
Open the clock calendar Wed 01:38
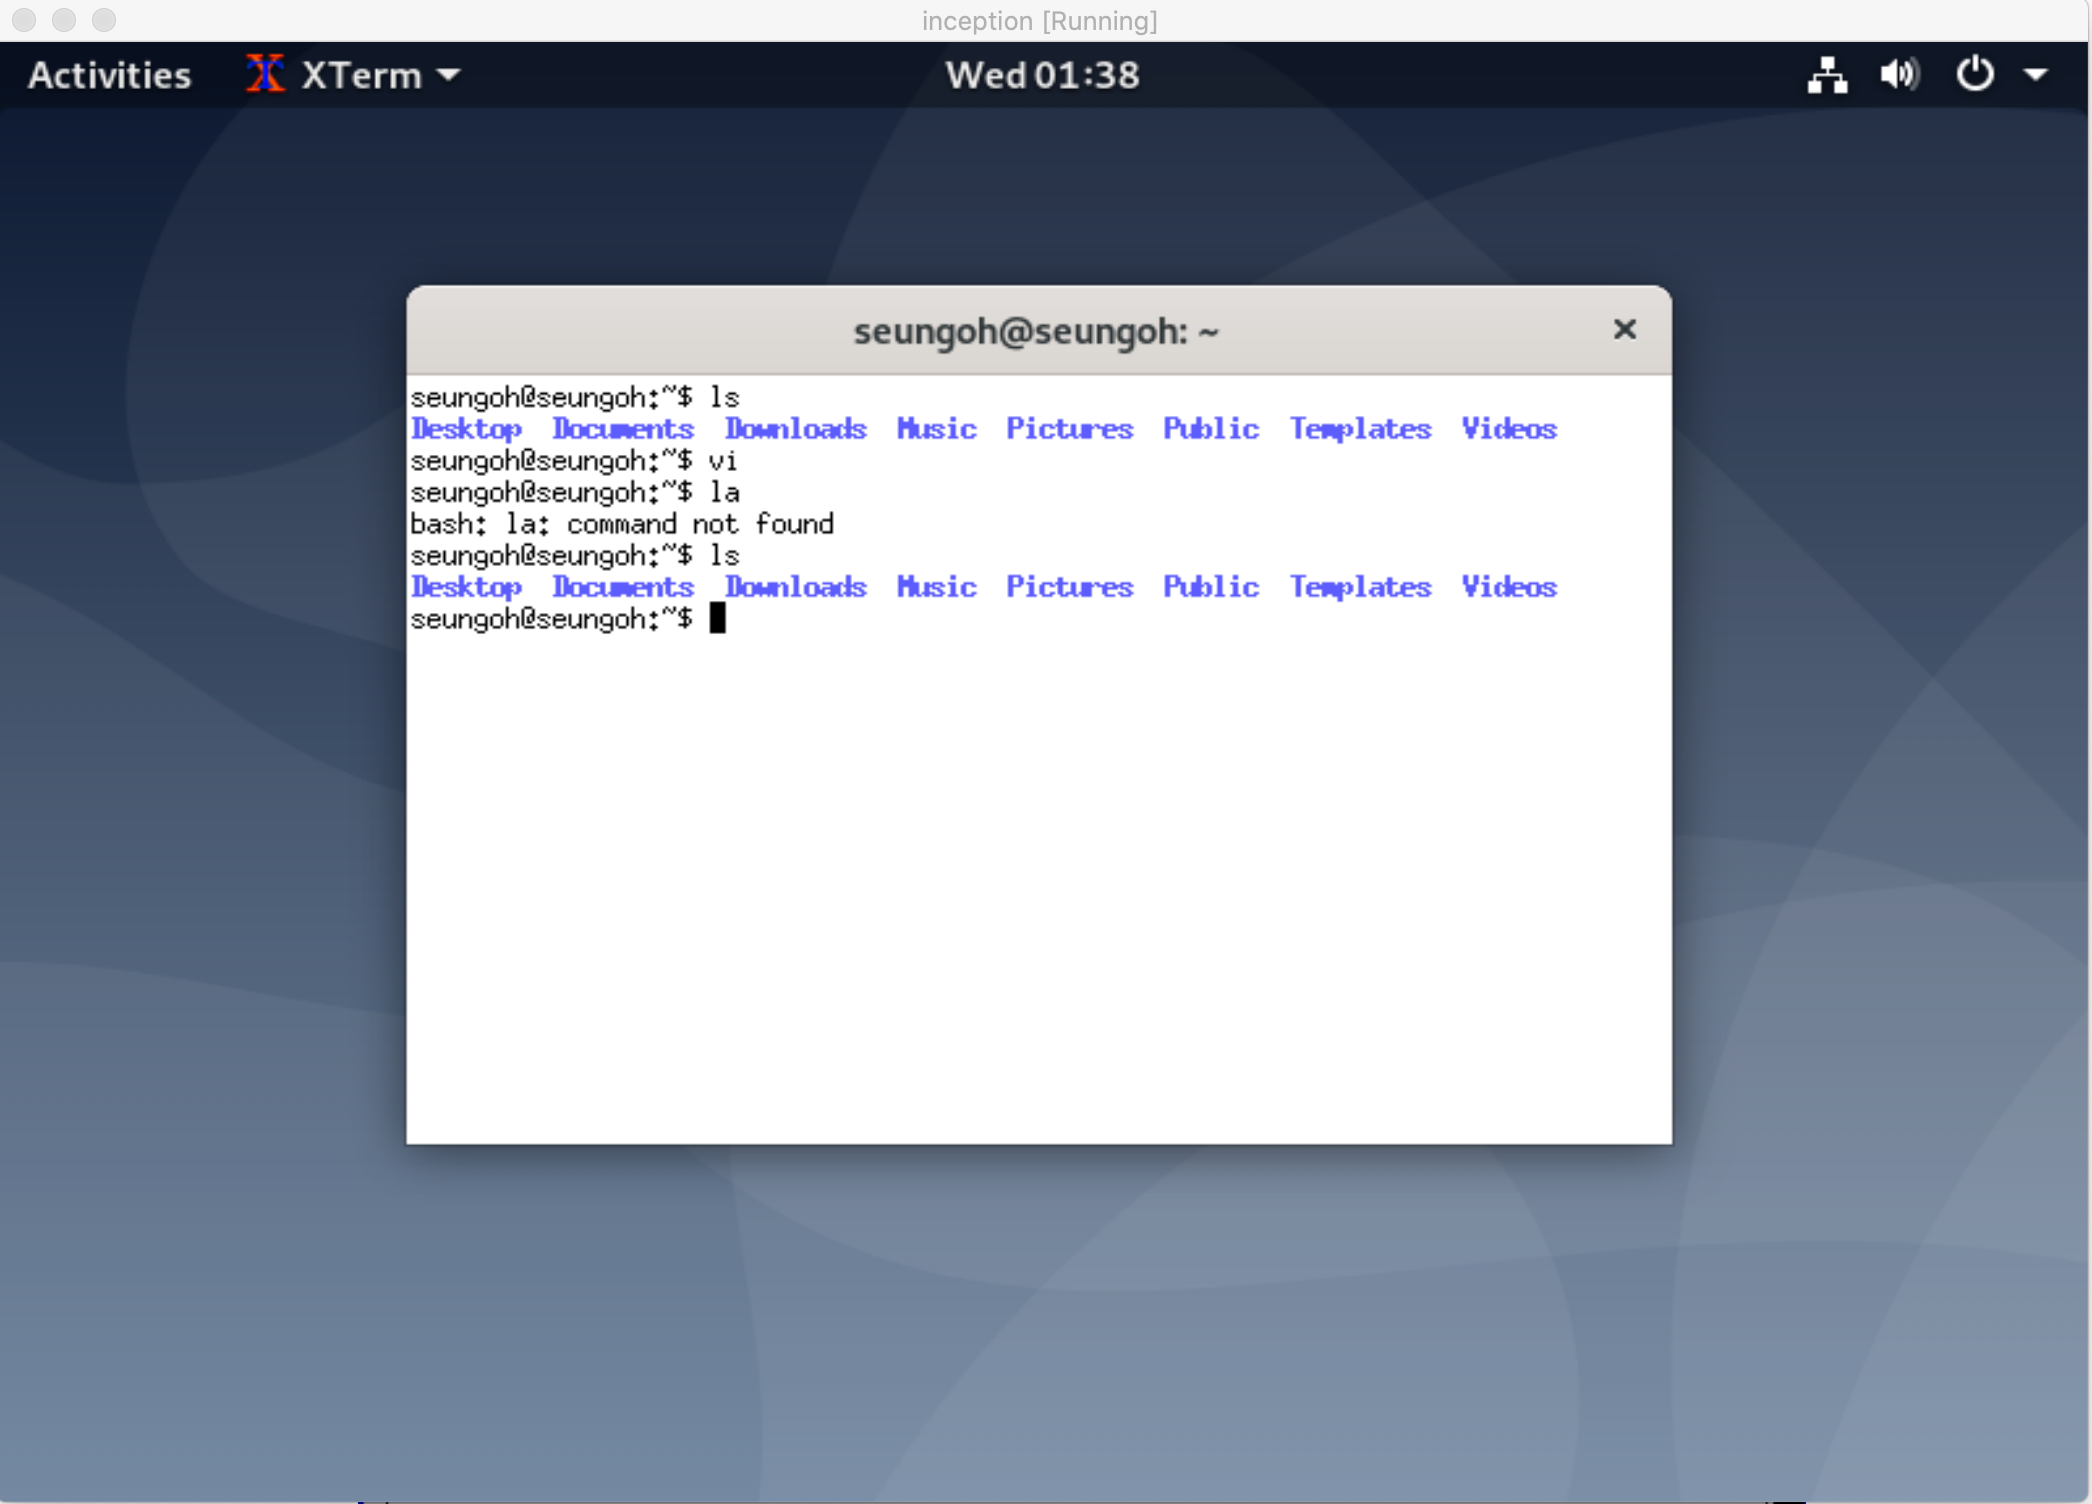(1042, 75)
